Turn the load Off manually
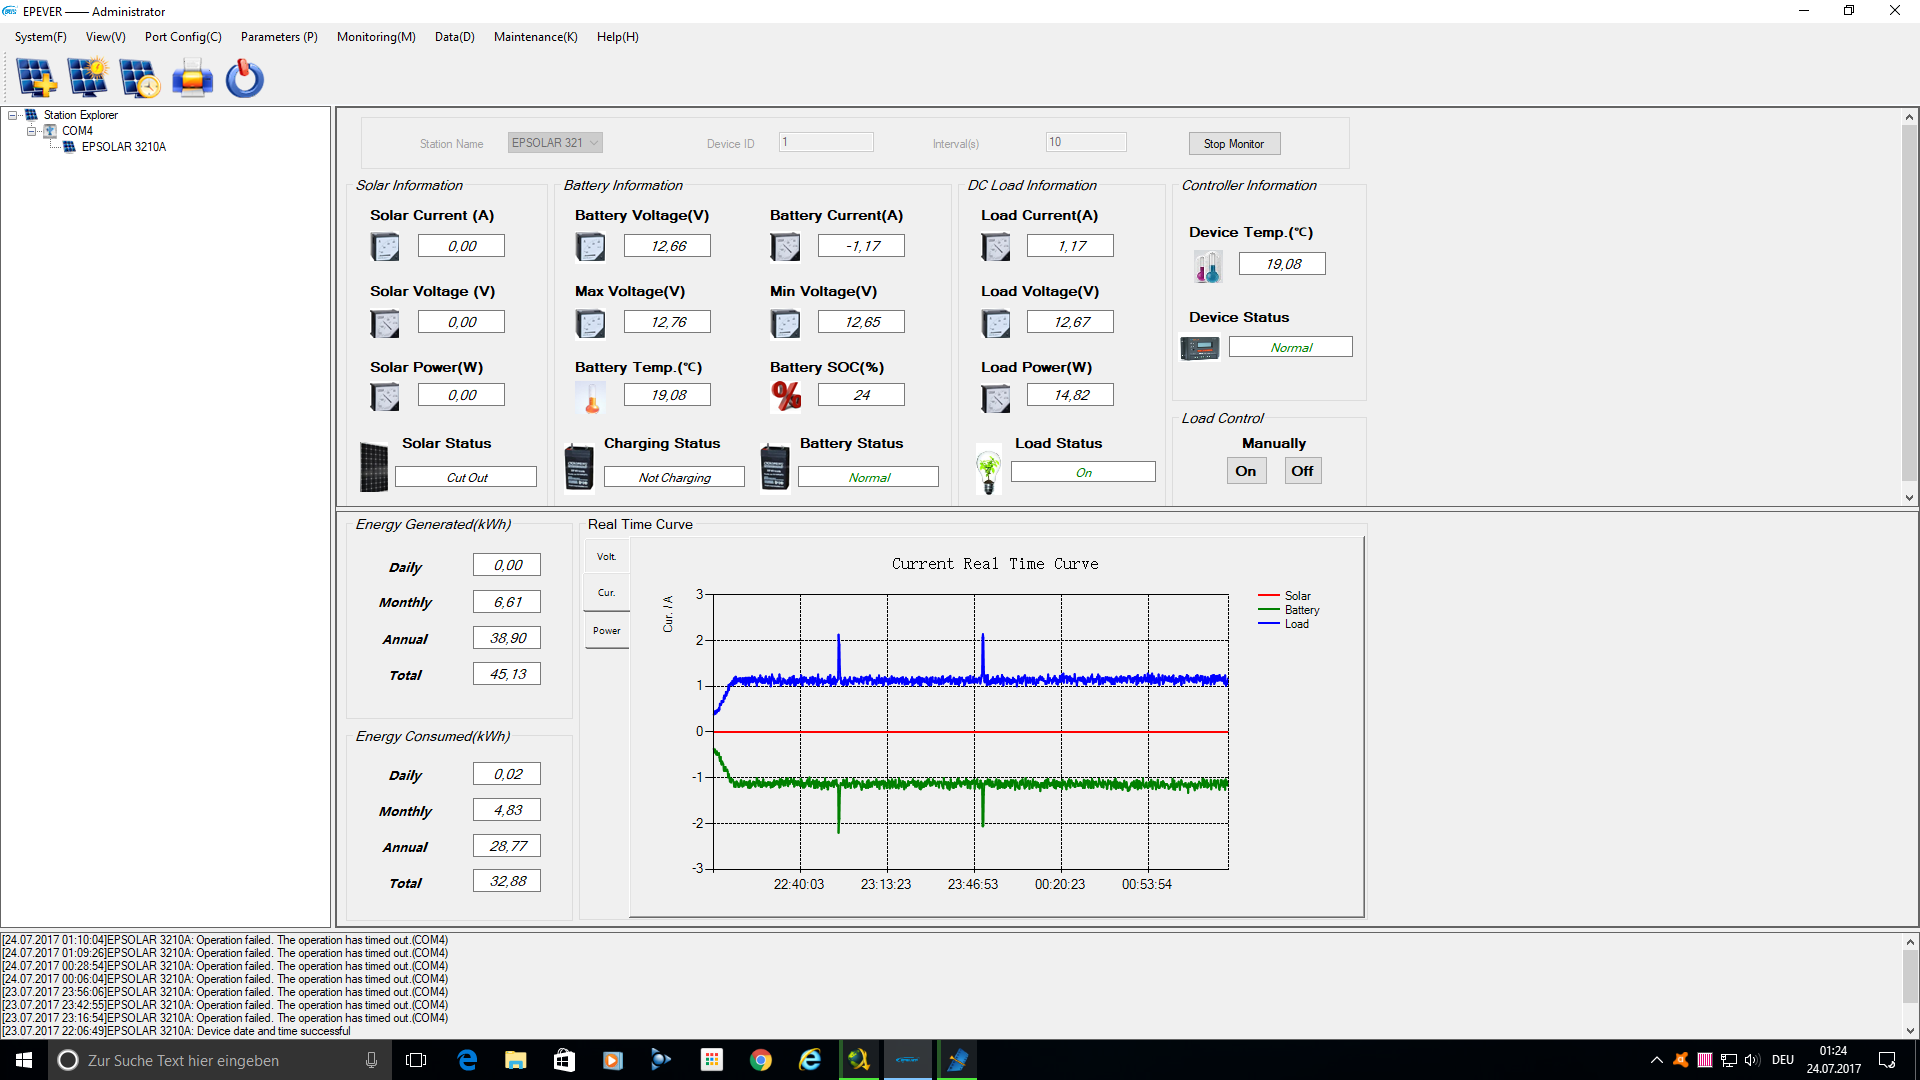The height and width of the screenshot is (1080, 1920). click(x=1302, y=471)
